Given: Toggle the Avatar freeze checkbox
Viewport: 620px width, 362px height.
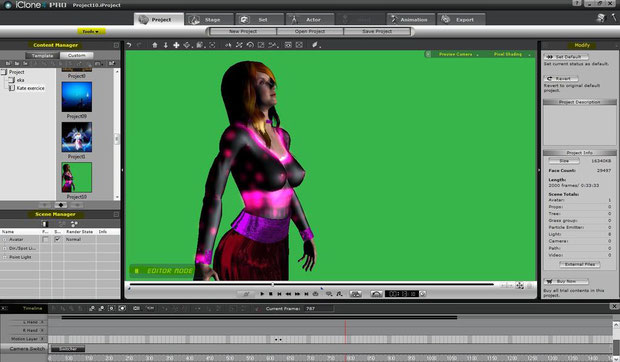Looking at the screenshot, I should pyautogui.click(x=45, y=239).
